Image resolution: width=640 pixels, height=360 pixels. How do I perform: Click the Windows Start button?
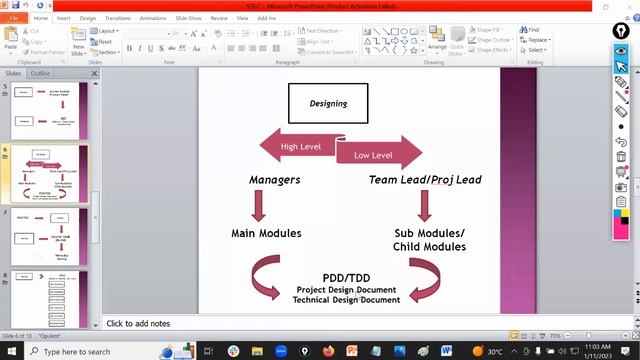click(x=12, y=351)
